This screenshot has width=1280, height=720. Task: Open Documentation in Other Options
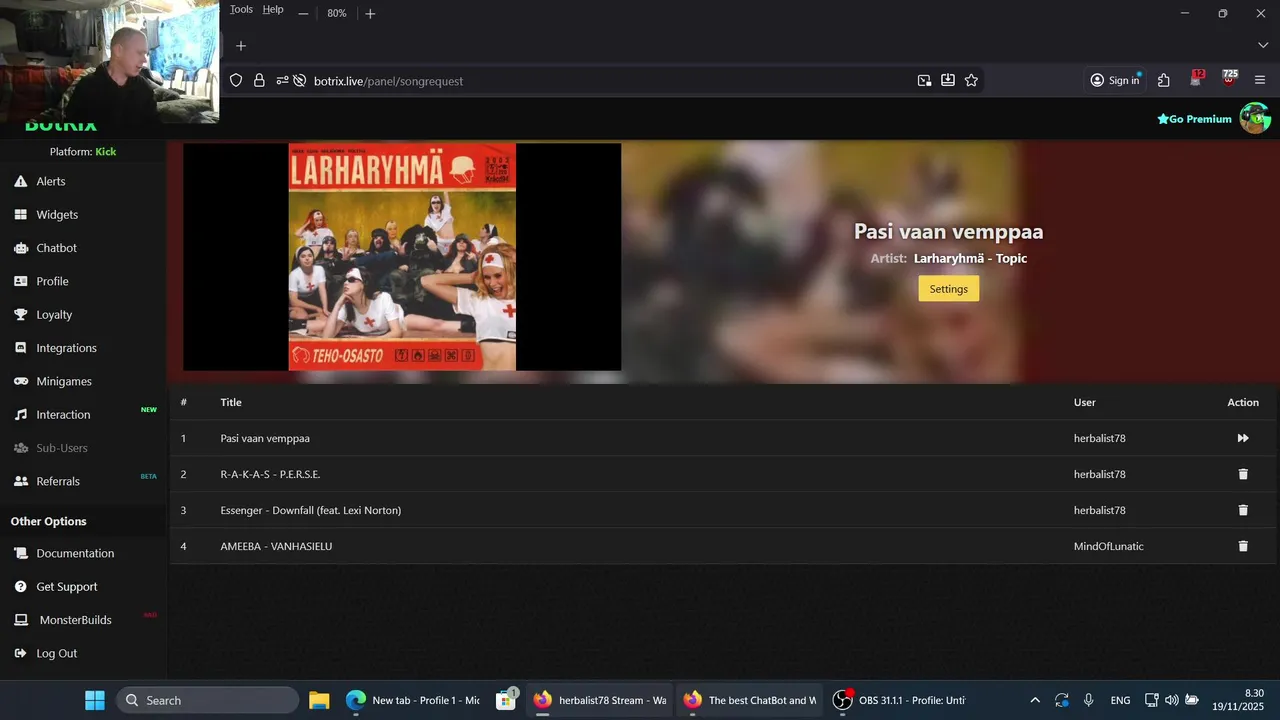tap(75, 553)
